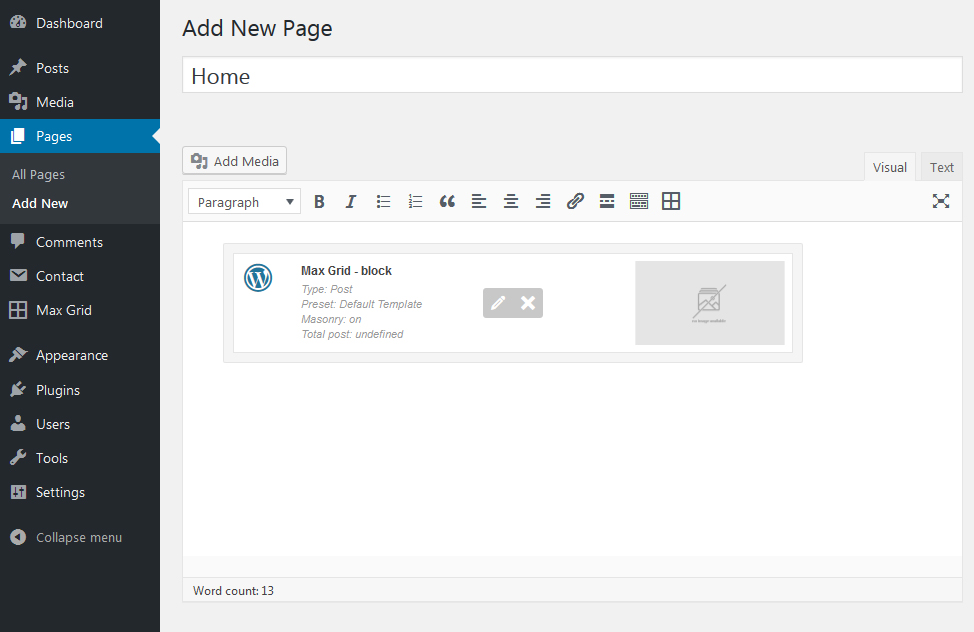Click the page title field containing Home
The width and height of the screenshot is (974, 632).
coord(572,76)
